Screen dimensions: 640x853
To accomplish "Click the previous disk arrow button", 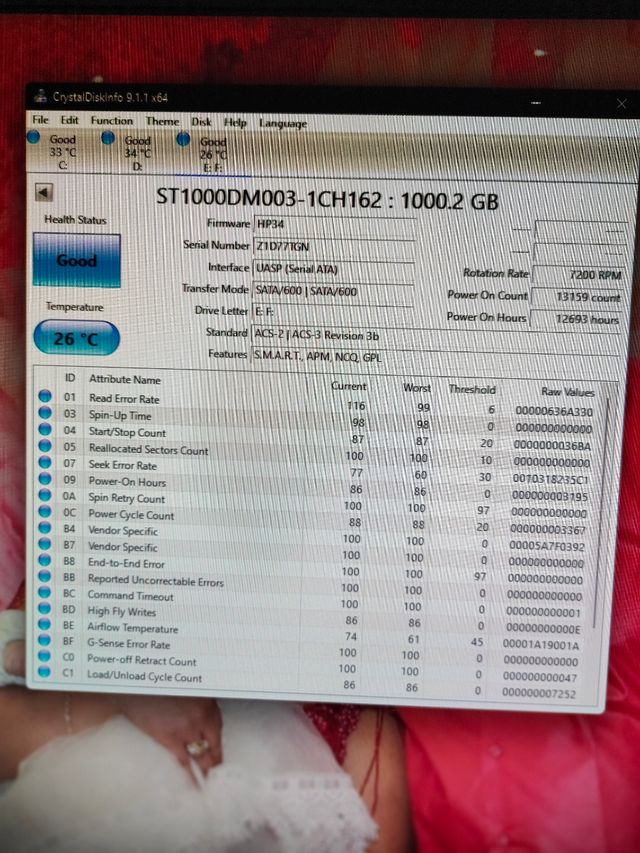I will [44, 192].
